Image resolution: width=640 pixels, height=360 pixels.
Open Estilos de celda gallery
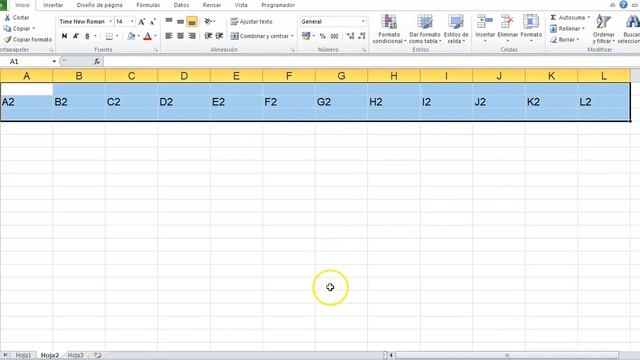tap(456, 29)
